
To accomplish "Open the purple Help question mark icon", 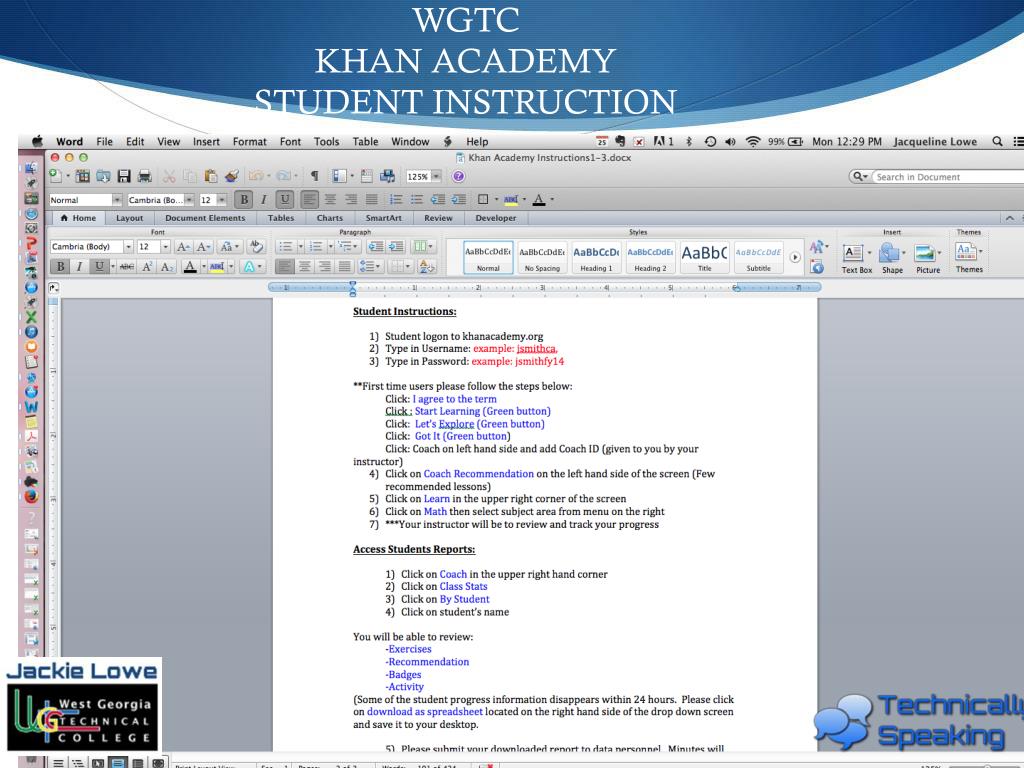I will pyautogui.click(x=458, y=176).
